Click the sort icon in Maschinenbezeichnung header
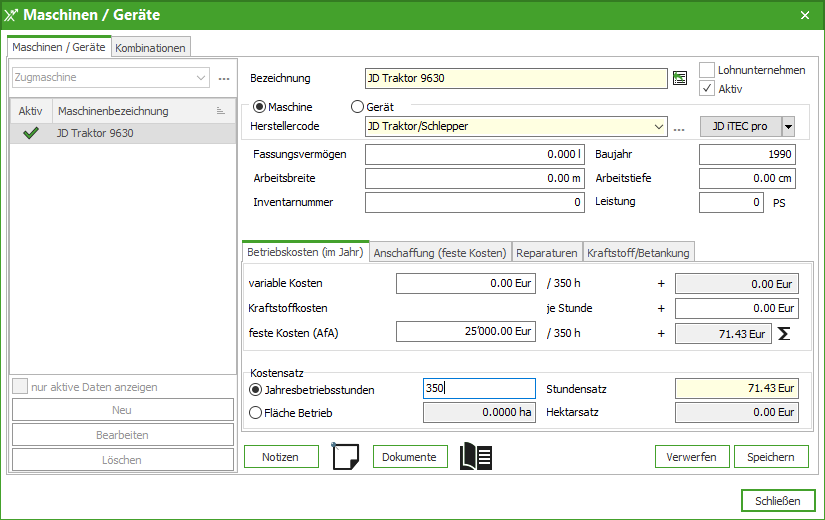The height and width of the screenshot is (520, 825). coord(221,111)
